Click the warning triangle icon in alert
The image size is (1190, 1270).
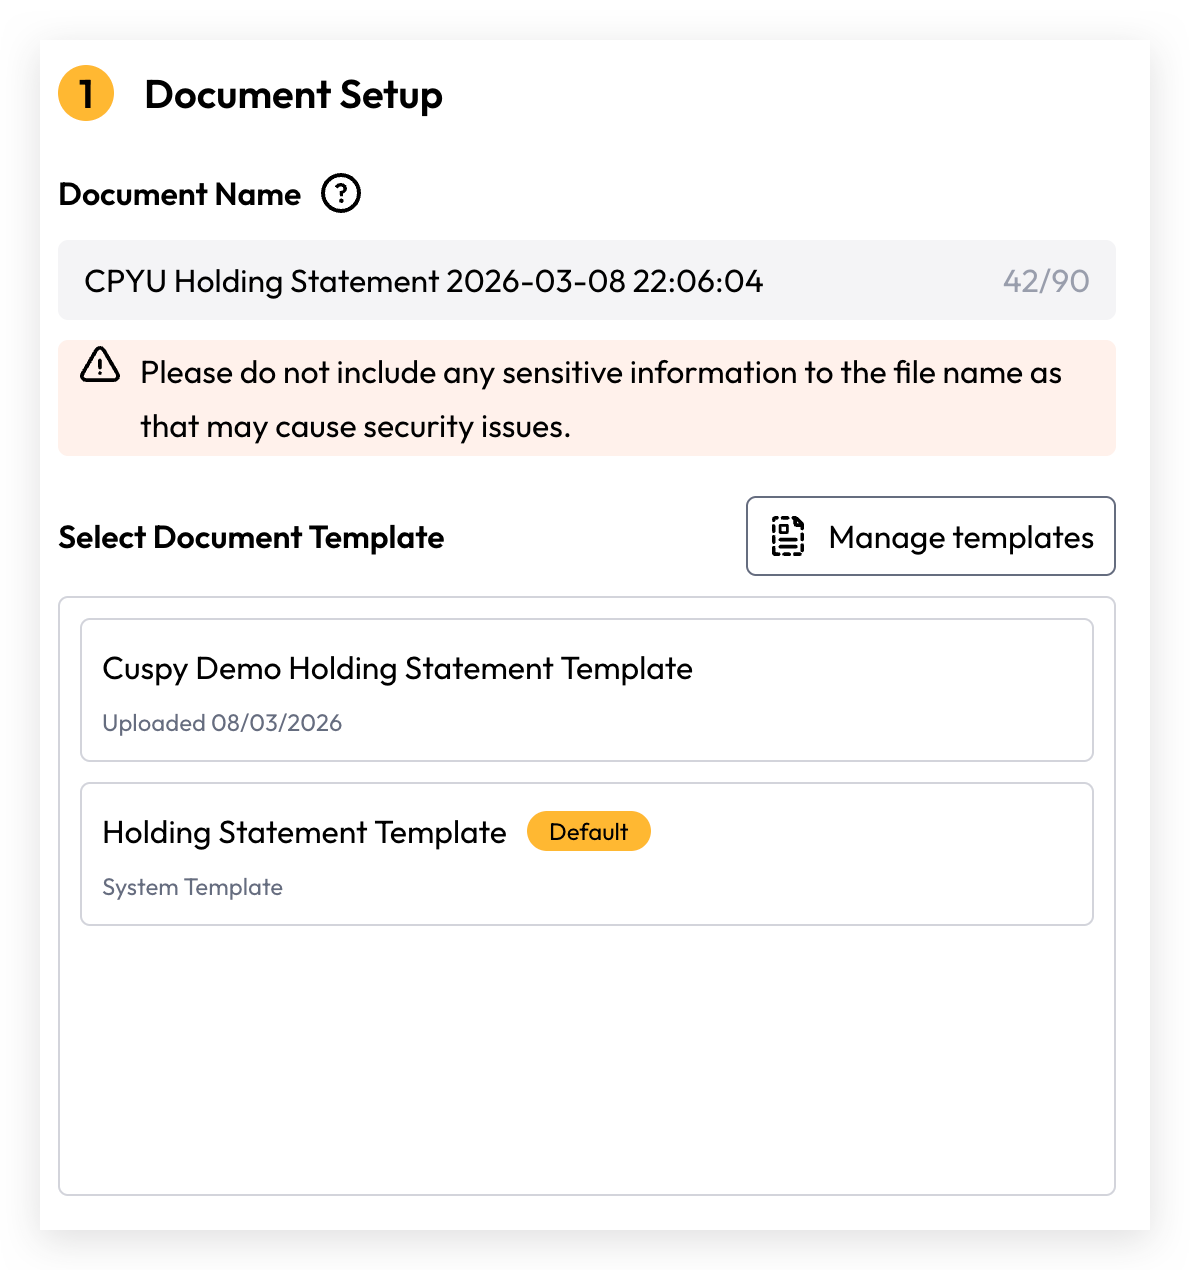pyautogui.click(x=100, y=365)
